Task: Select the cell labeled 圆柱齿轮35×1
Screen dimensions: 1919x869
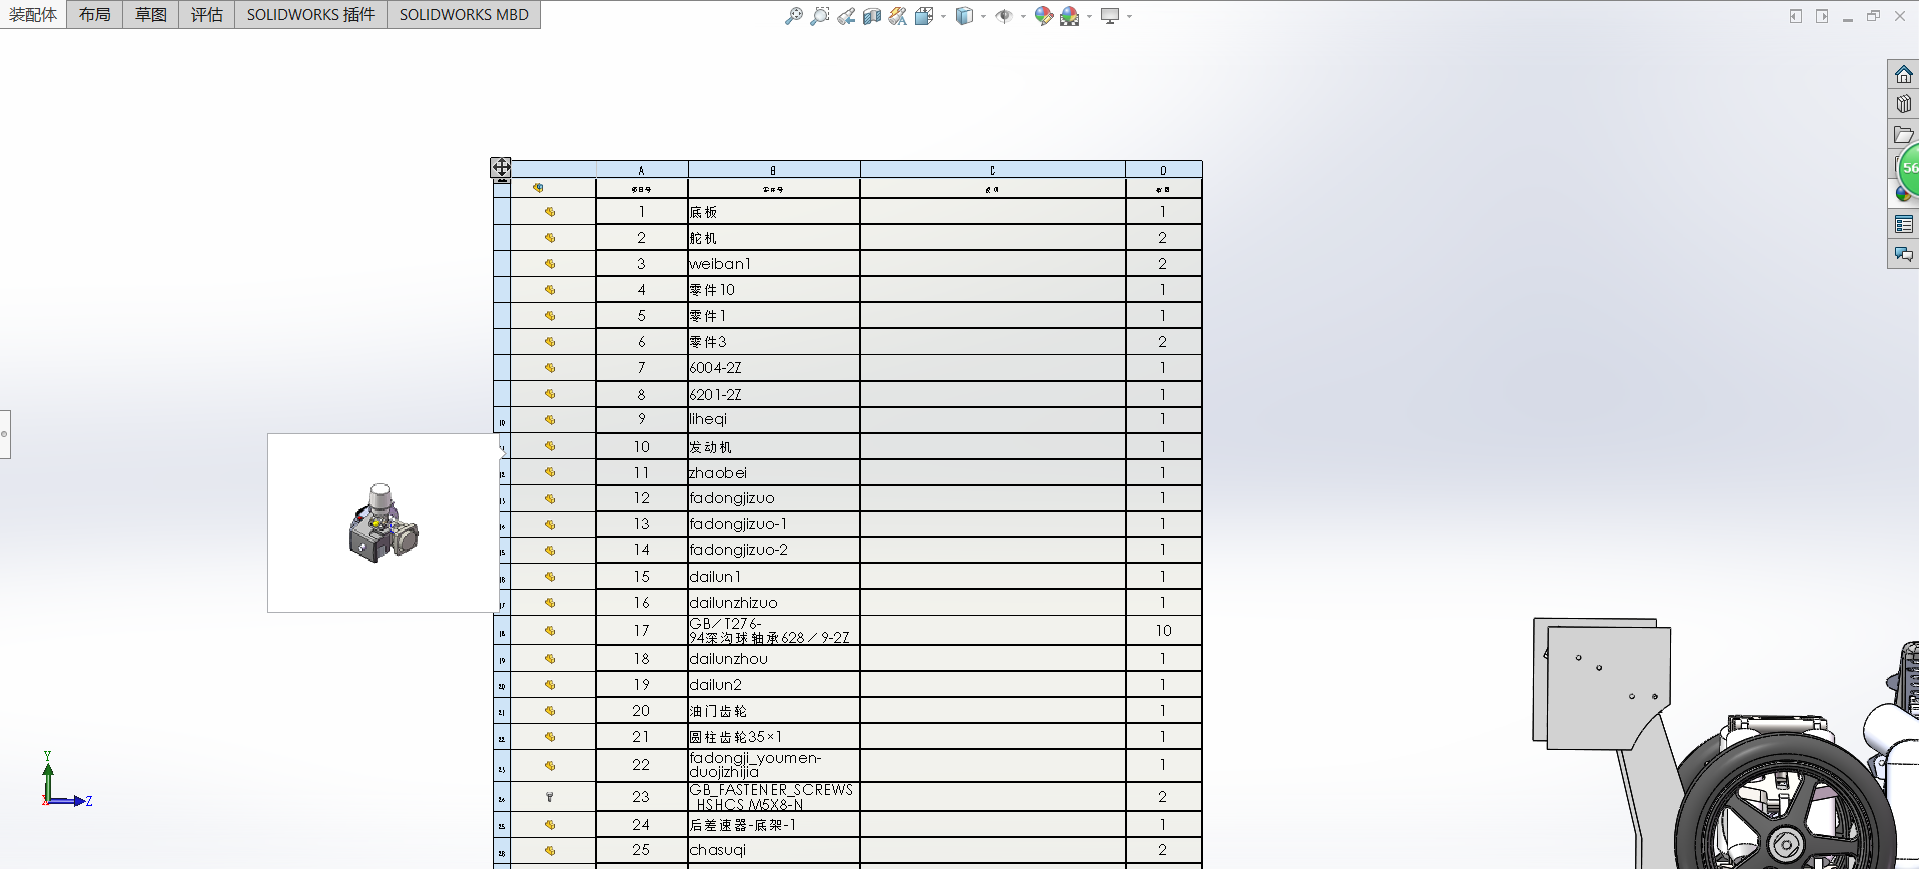Action: point(774,737)
